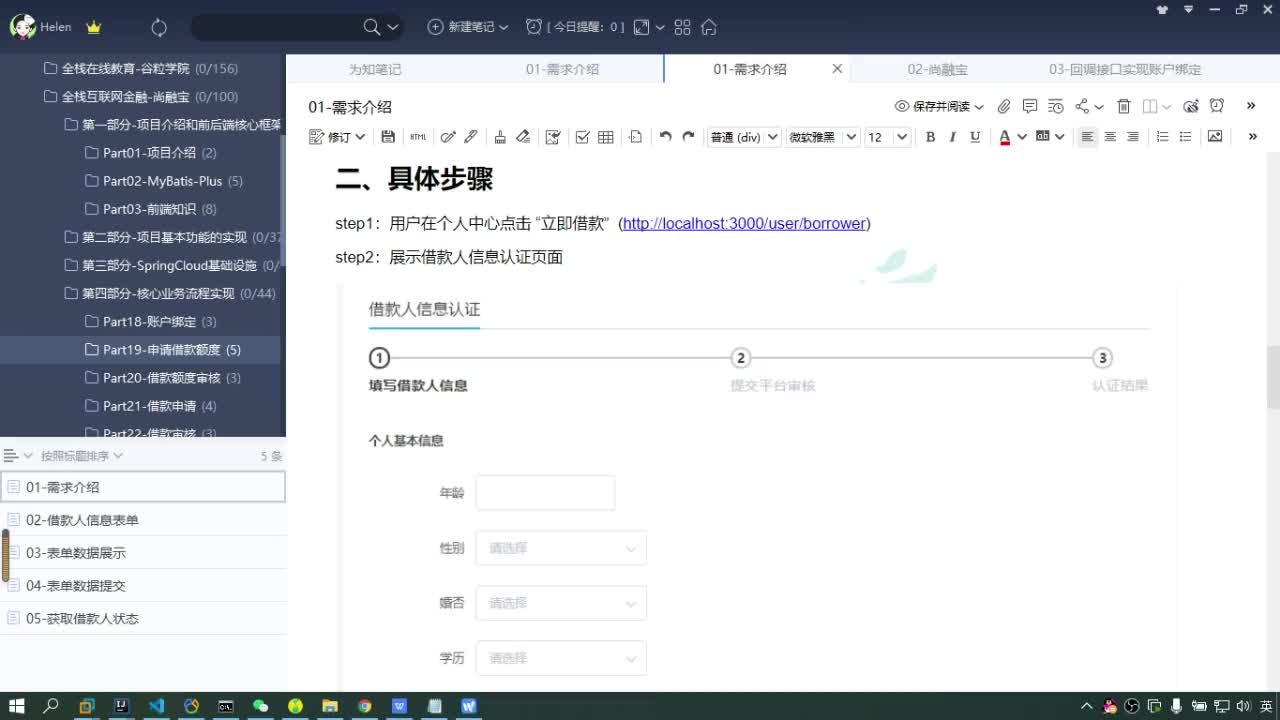Switch to 03-回调接口实现账户绑定 tab

coord(1125,69)
